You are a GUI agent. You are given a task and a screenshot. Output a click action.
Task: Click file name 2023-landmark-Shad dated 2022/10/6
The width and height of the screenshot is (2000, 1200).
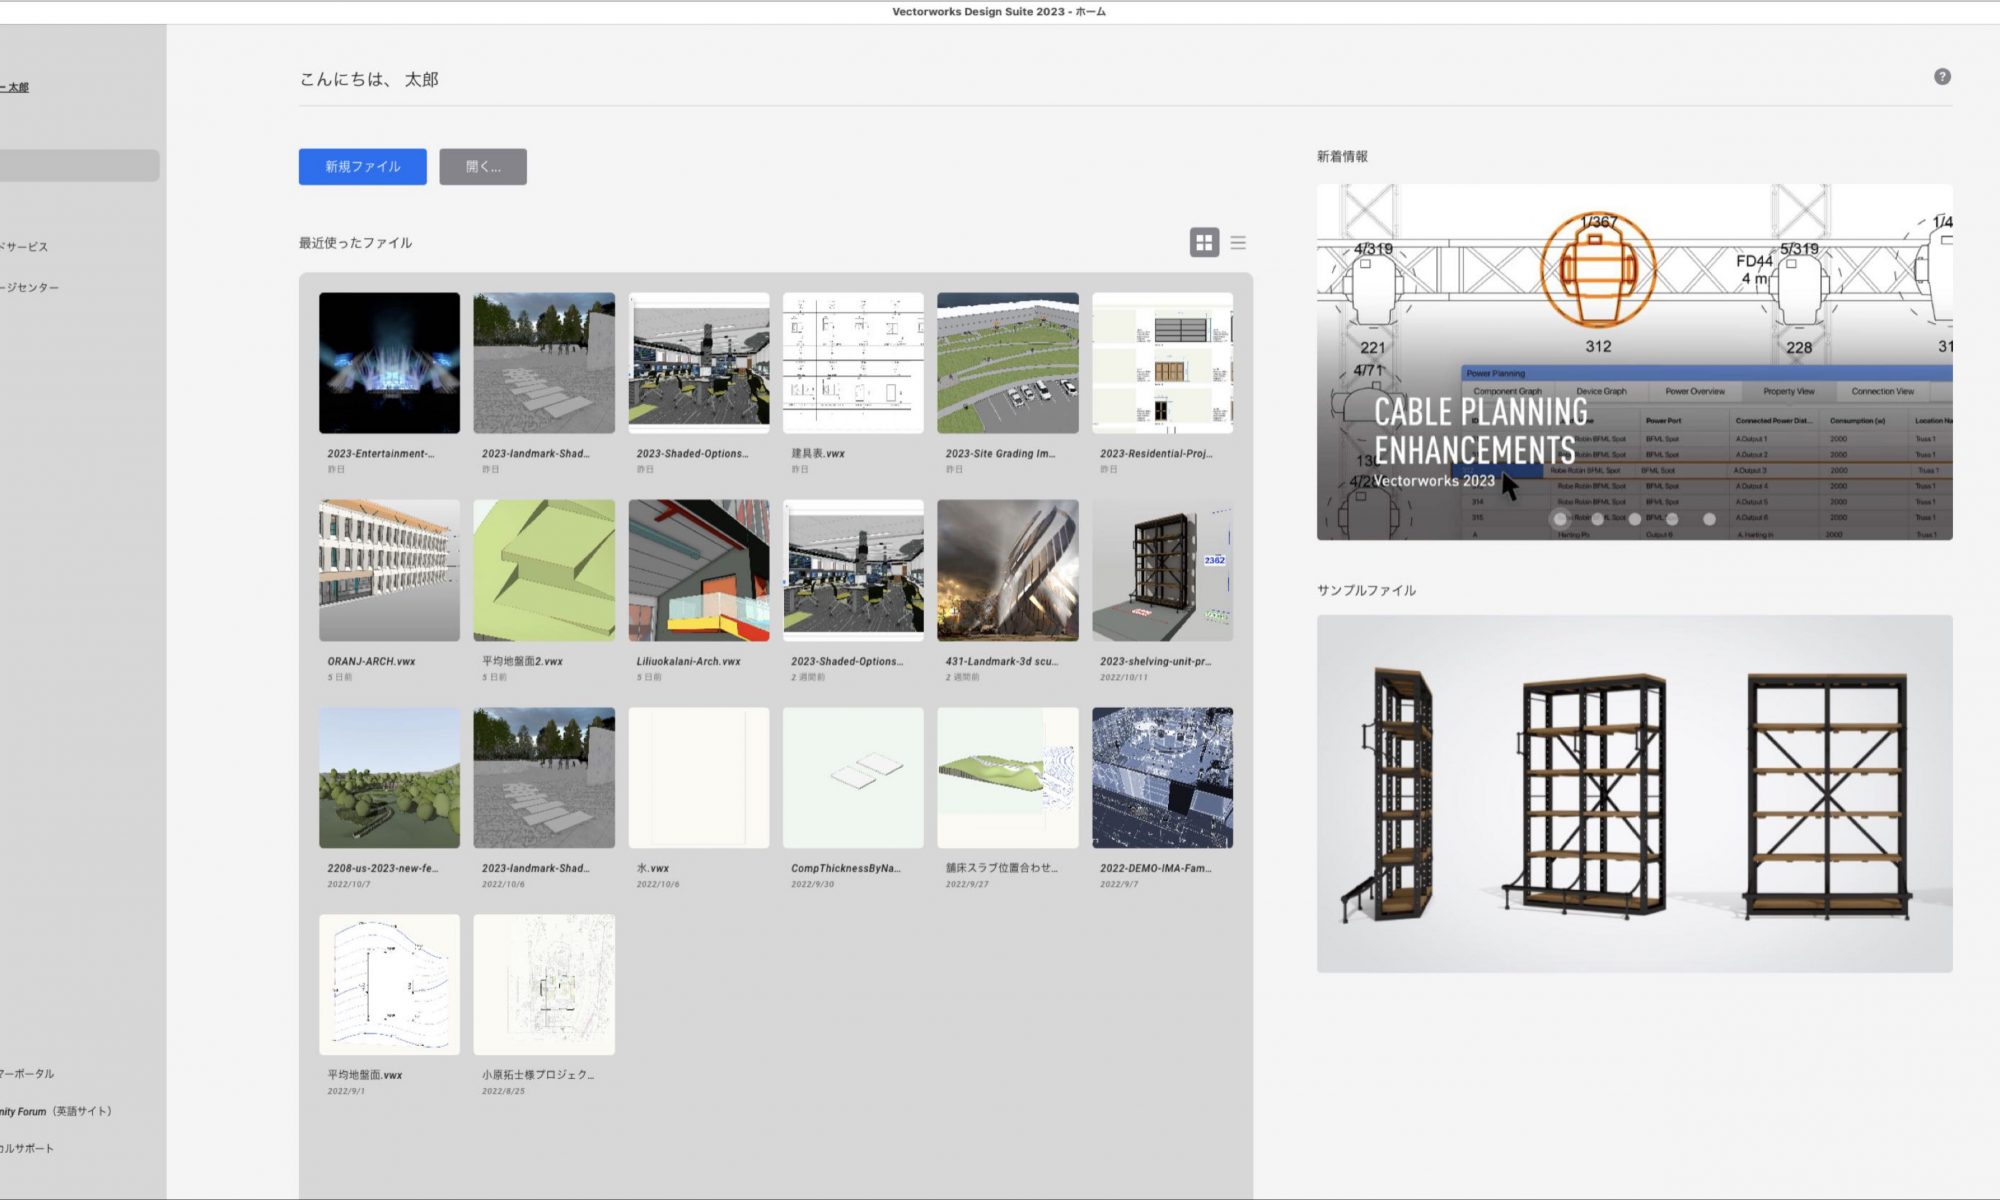point(535,868)
